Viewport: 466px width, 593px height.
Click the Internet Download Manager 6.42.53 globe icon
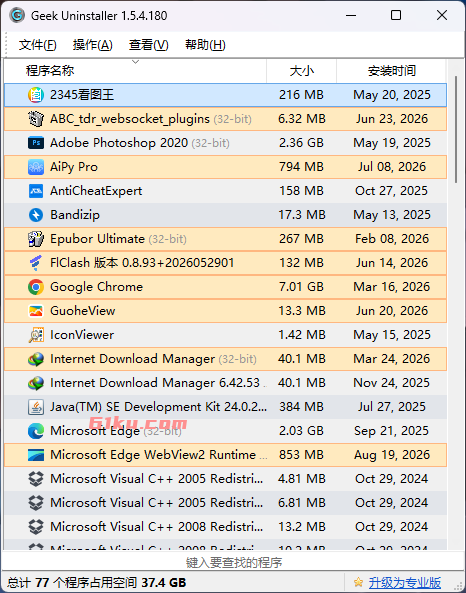(36, 383)
